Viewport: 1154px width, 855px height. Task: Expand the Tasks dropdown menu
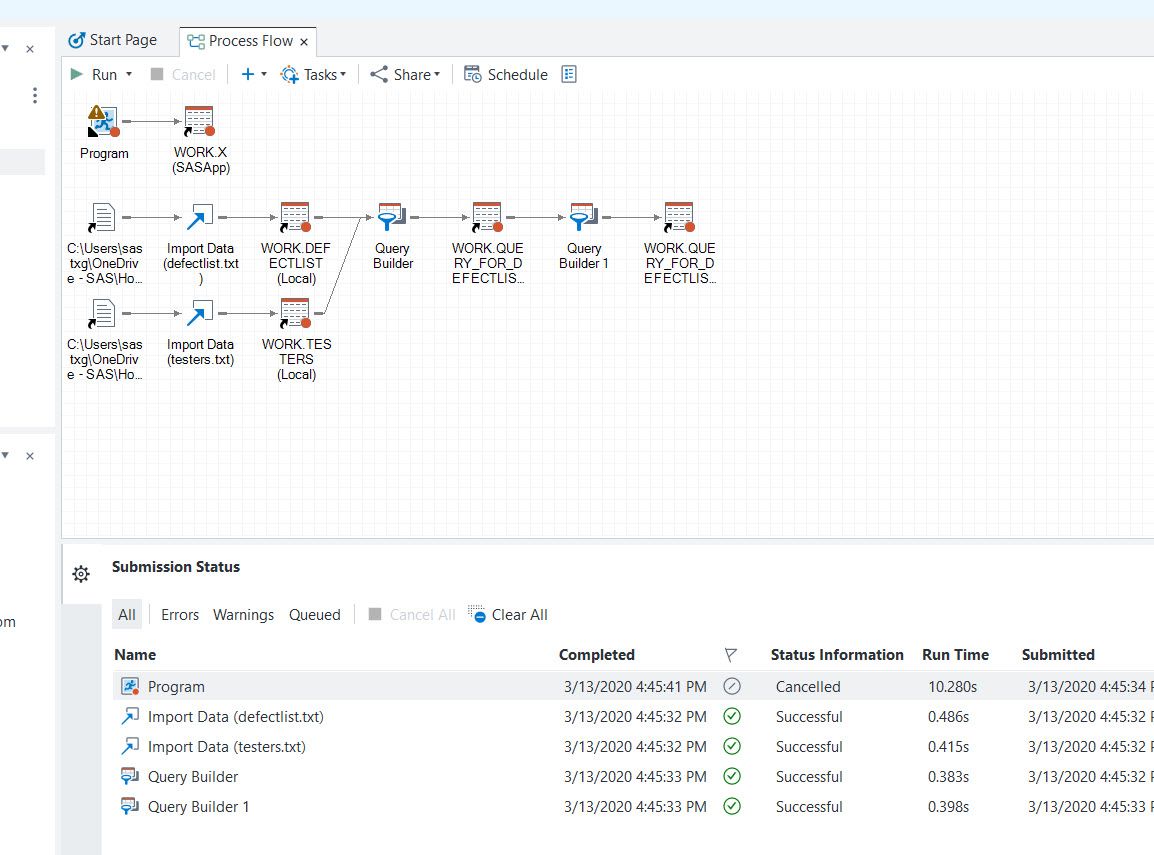(x=313, y=74)
